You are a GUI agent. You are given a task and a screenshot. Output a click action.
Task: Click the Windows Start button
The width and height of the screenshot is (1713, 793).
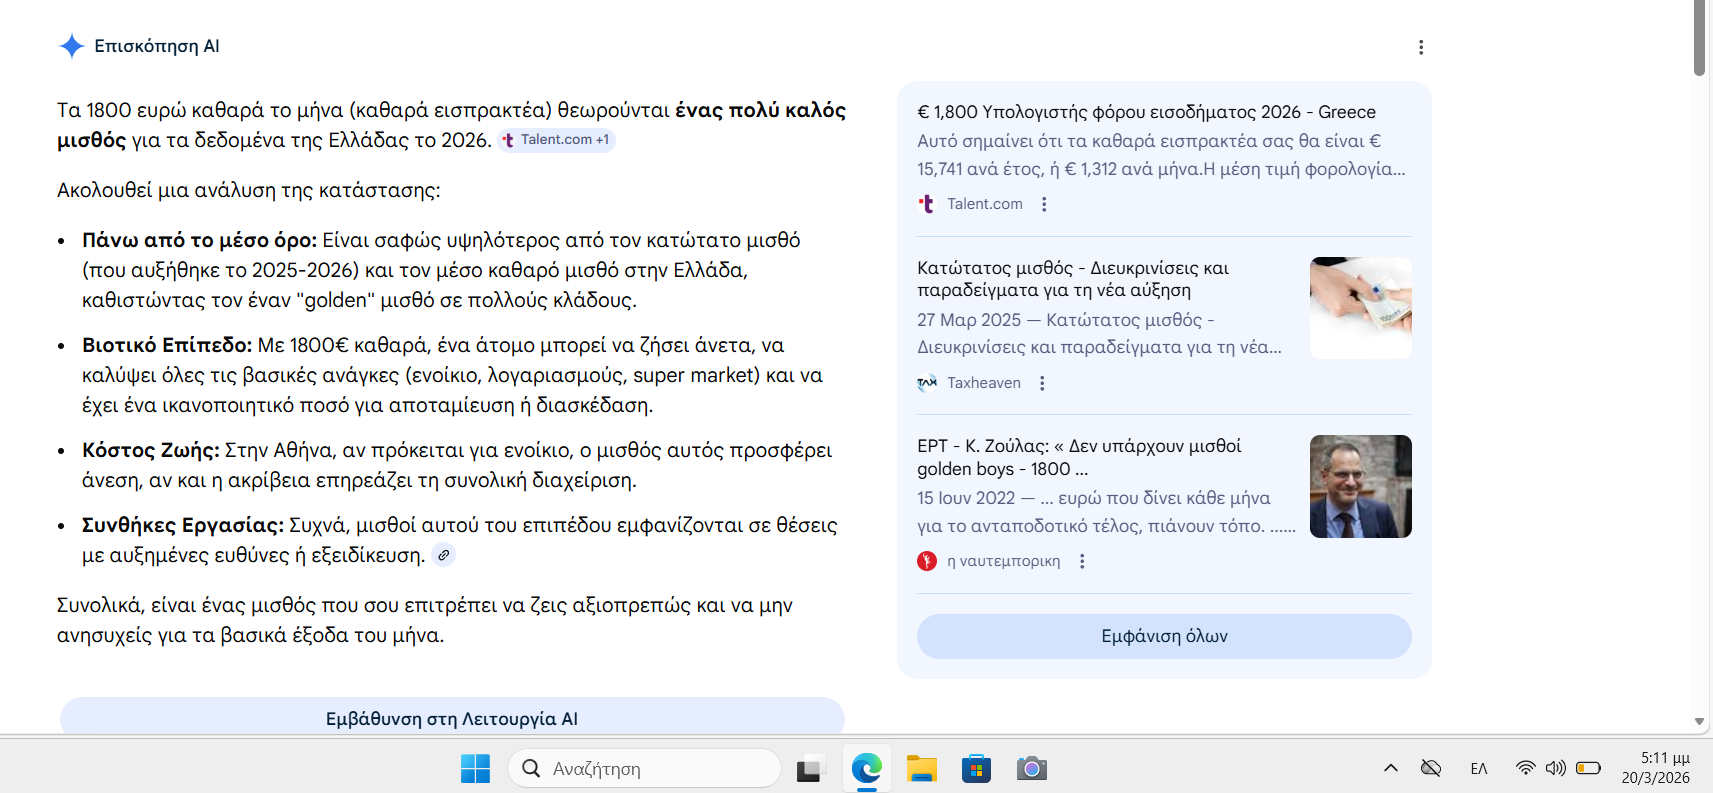pos(475,769)
